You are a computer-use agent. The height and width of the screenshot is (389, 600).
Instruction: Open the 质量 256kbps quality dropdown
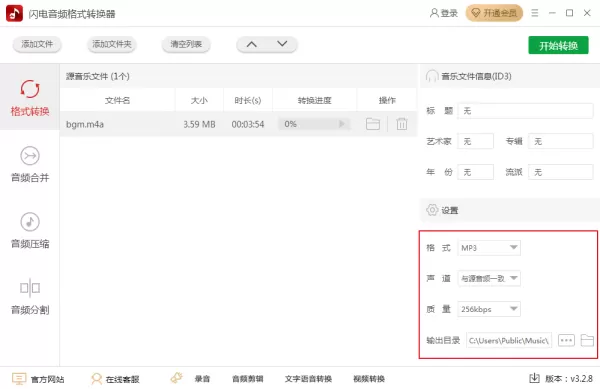(489, 309)
